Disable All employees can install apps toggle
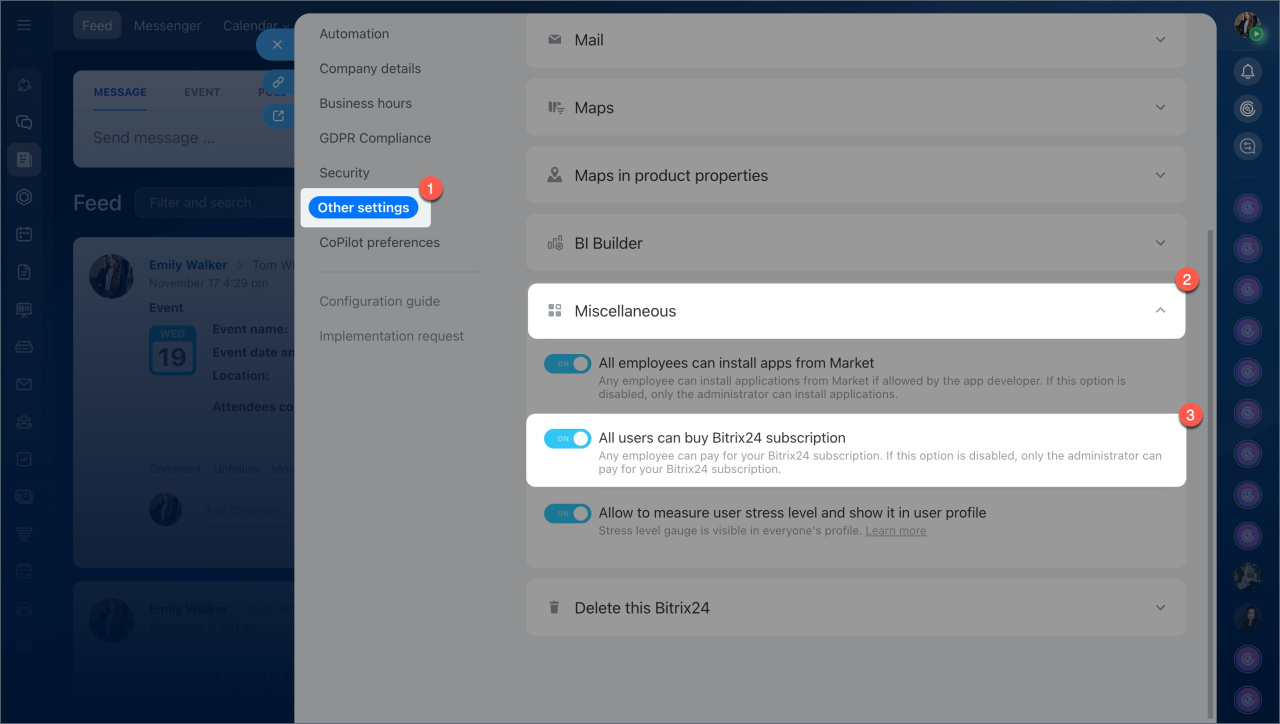Image resolution: width=1280 pixels, height=724 pixels. click(x=567, y=364)
